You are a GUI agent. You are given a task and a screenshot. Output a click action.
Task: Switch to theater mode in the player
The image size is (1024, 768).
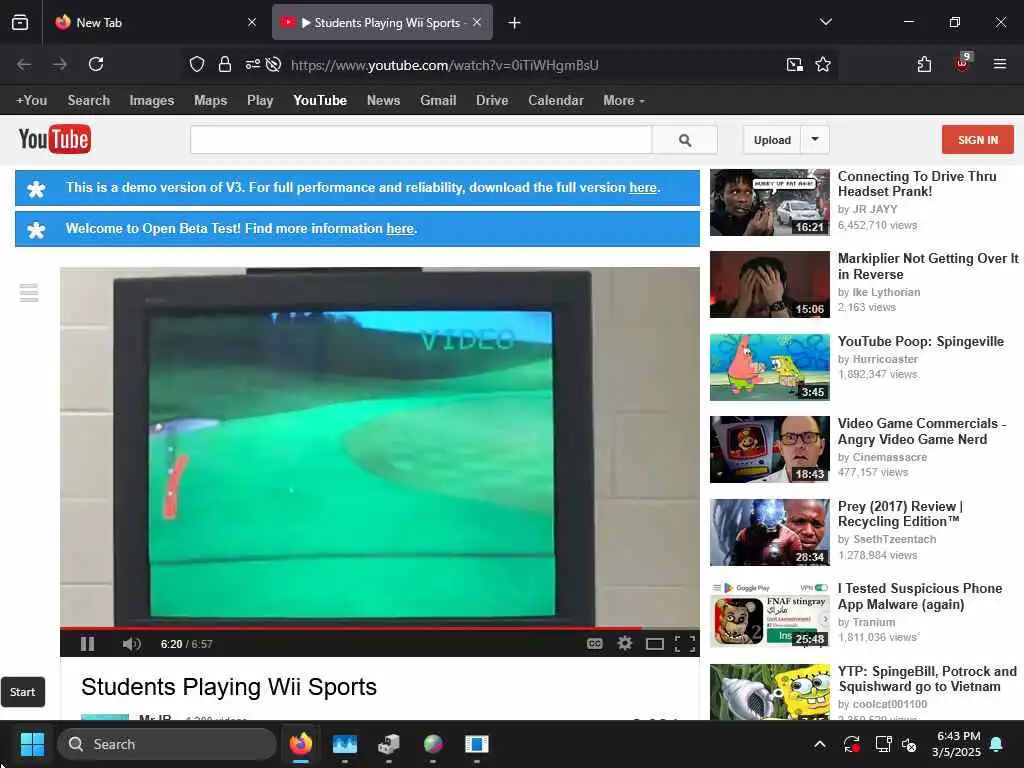[655, 644]
